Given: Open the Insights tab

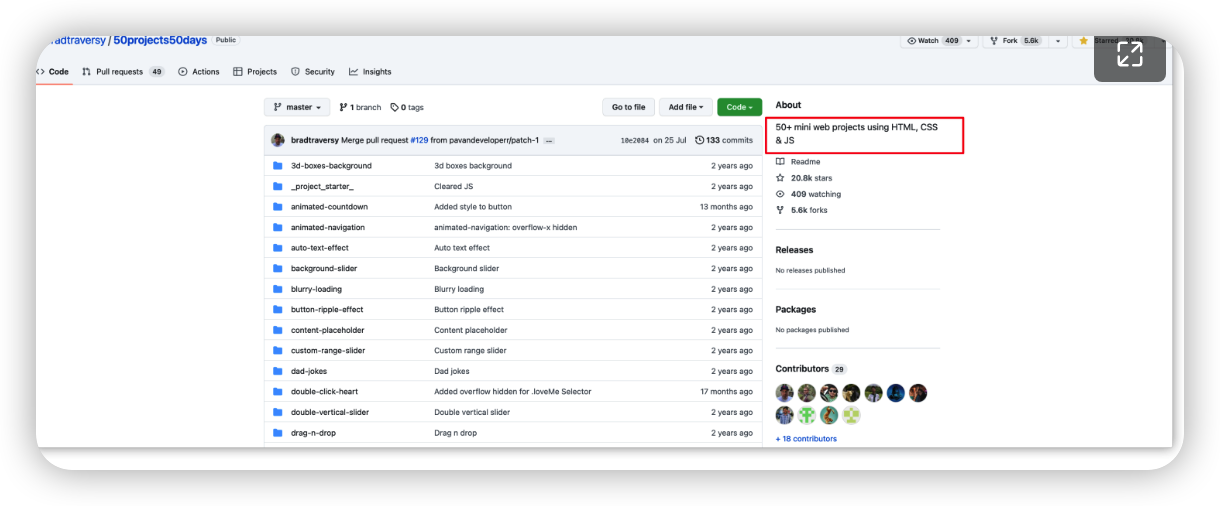Looking at the screenshot, I should pos(370,72).
